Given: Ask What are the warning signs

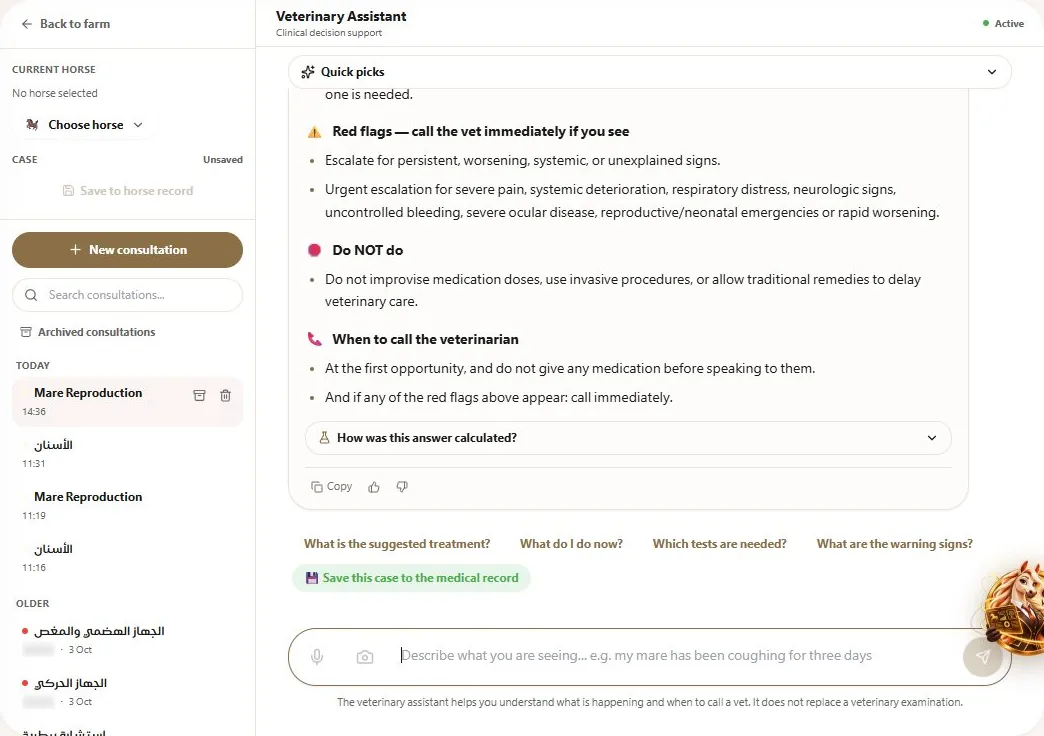Looking at the screenshot, I should (894, 544).
